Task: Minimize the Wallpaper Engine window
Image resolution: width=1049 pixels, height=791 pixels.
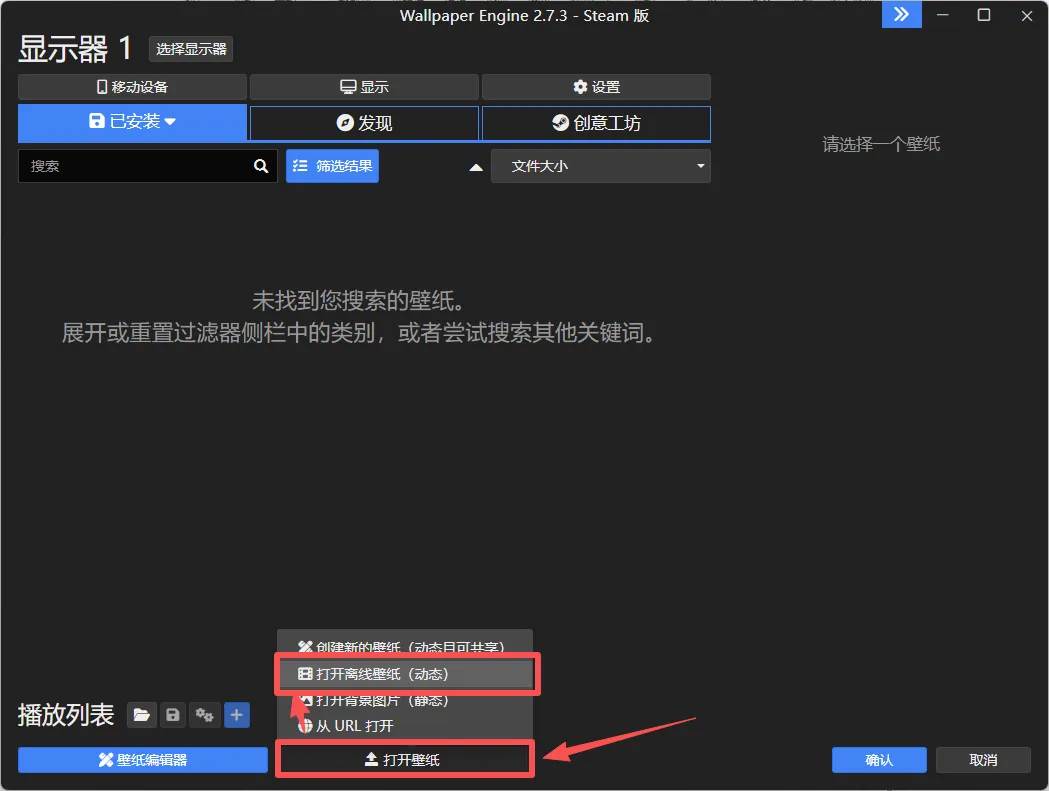Action: click(943, 15)
